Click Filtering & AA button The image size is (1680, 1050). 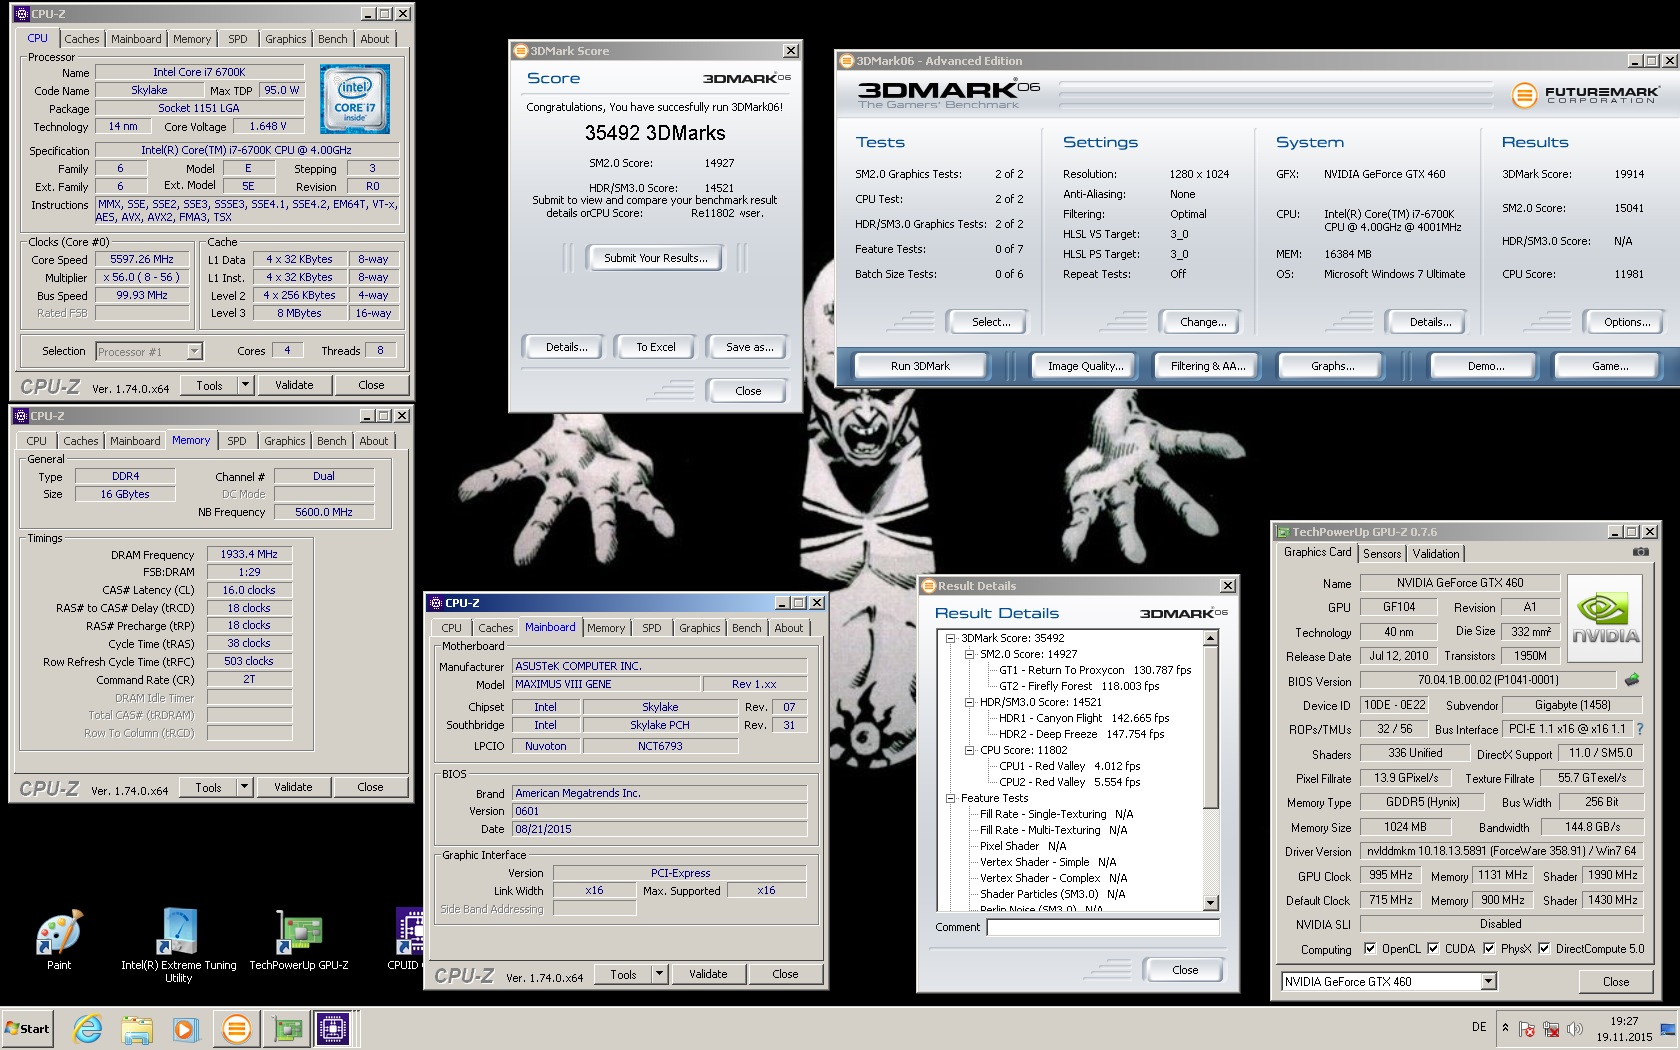[1208, 366]
